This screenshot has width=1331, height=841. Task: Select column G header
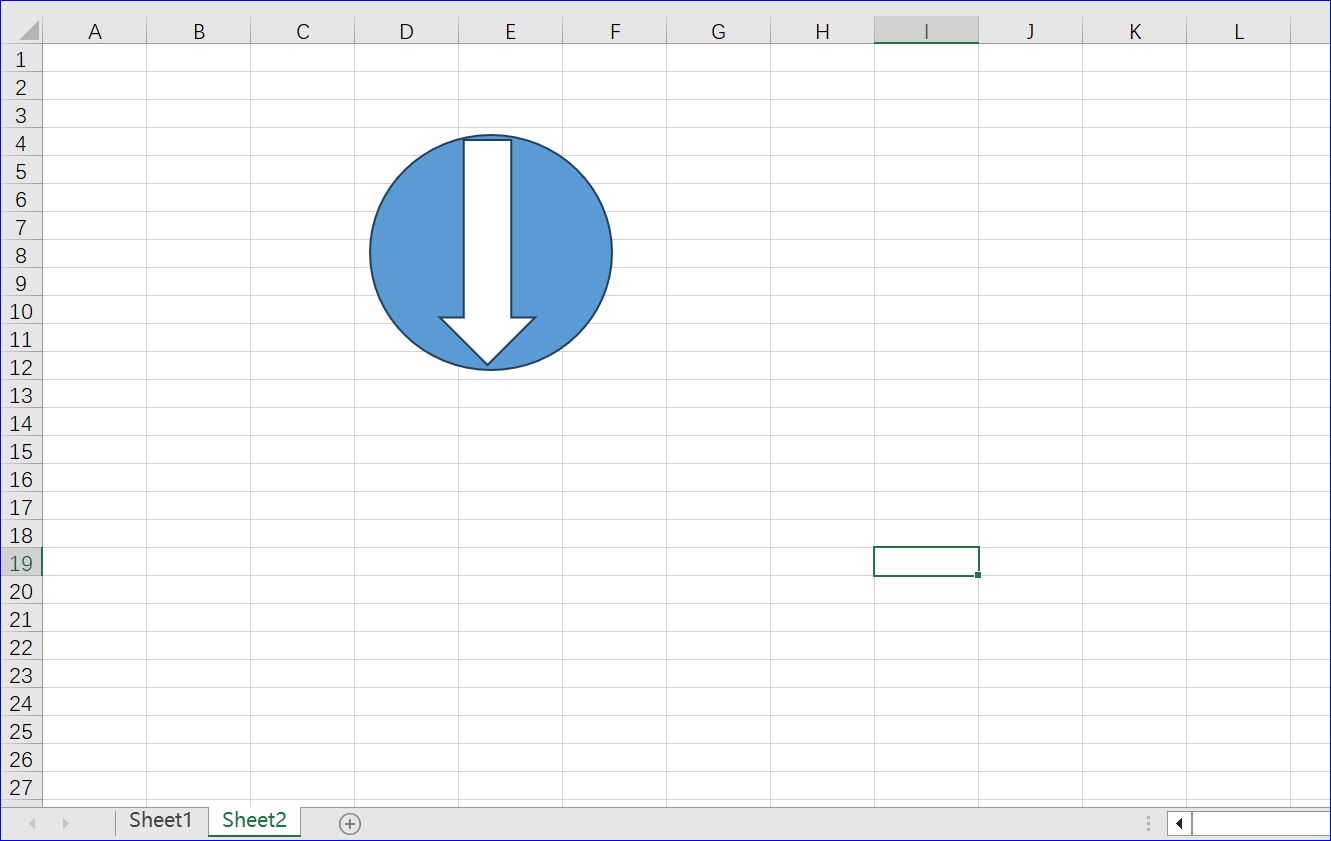tap(719, 31)
